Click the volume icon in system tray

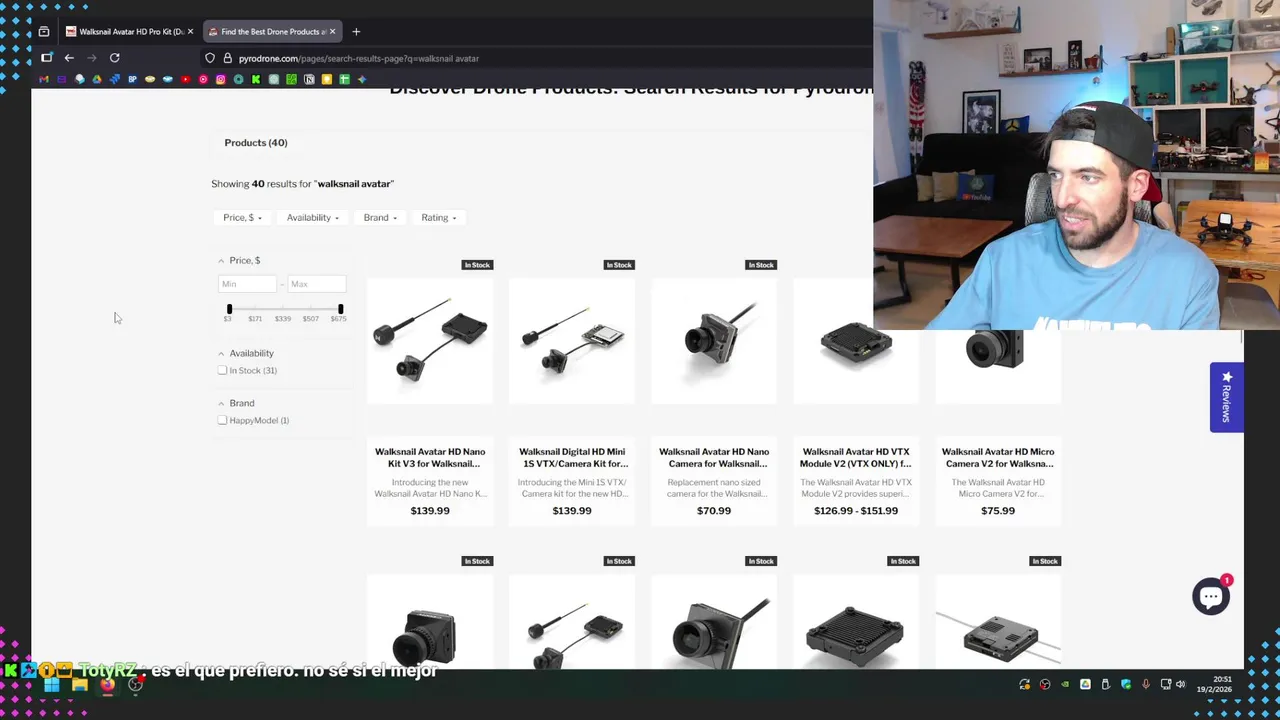[1180, 684]
